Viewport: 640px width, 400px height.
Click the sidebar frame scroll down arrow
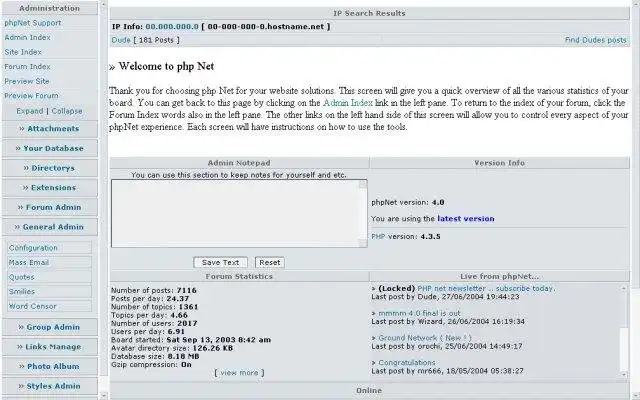103,395
